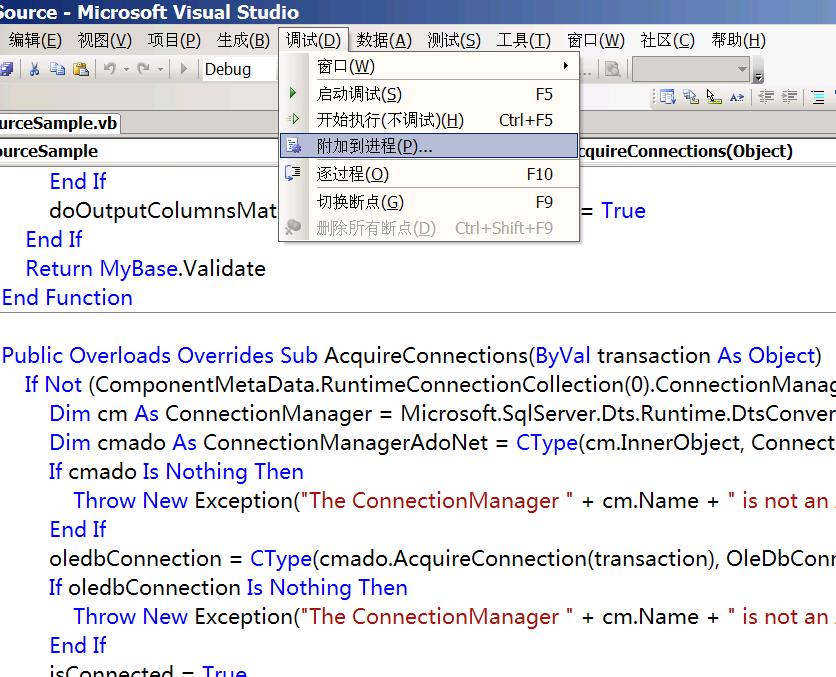The image size is (836, 677).
Task: Click 删除所有断点(D) menu item
Action: [x=430, y=228]
